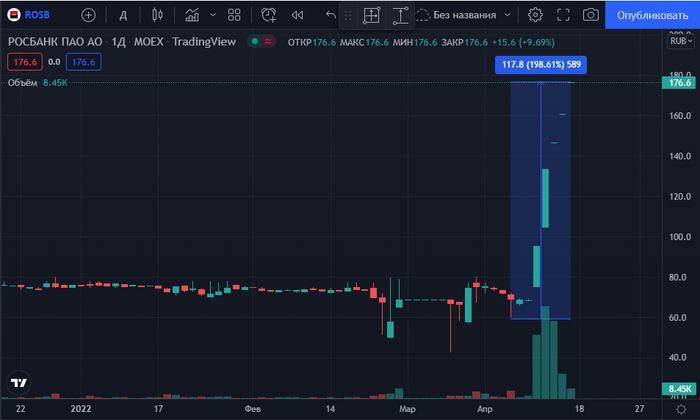Toggle the green and red market status indicator
Image resolution: width=700 pixels, height=420 pixels.
pos(260,42)
